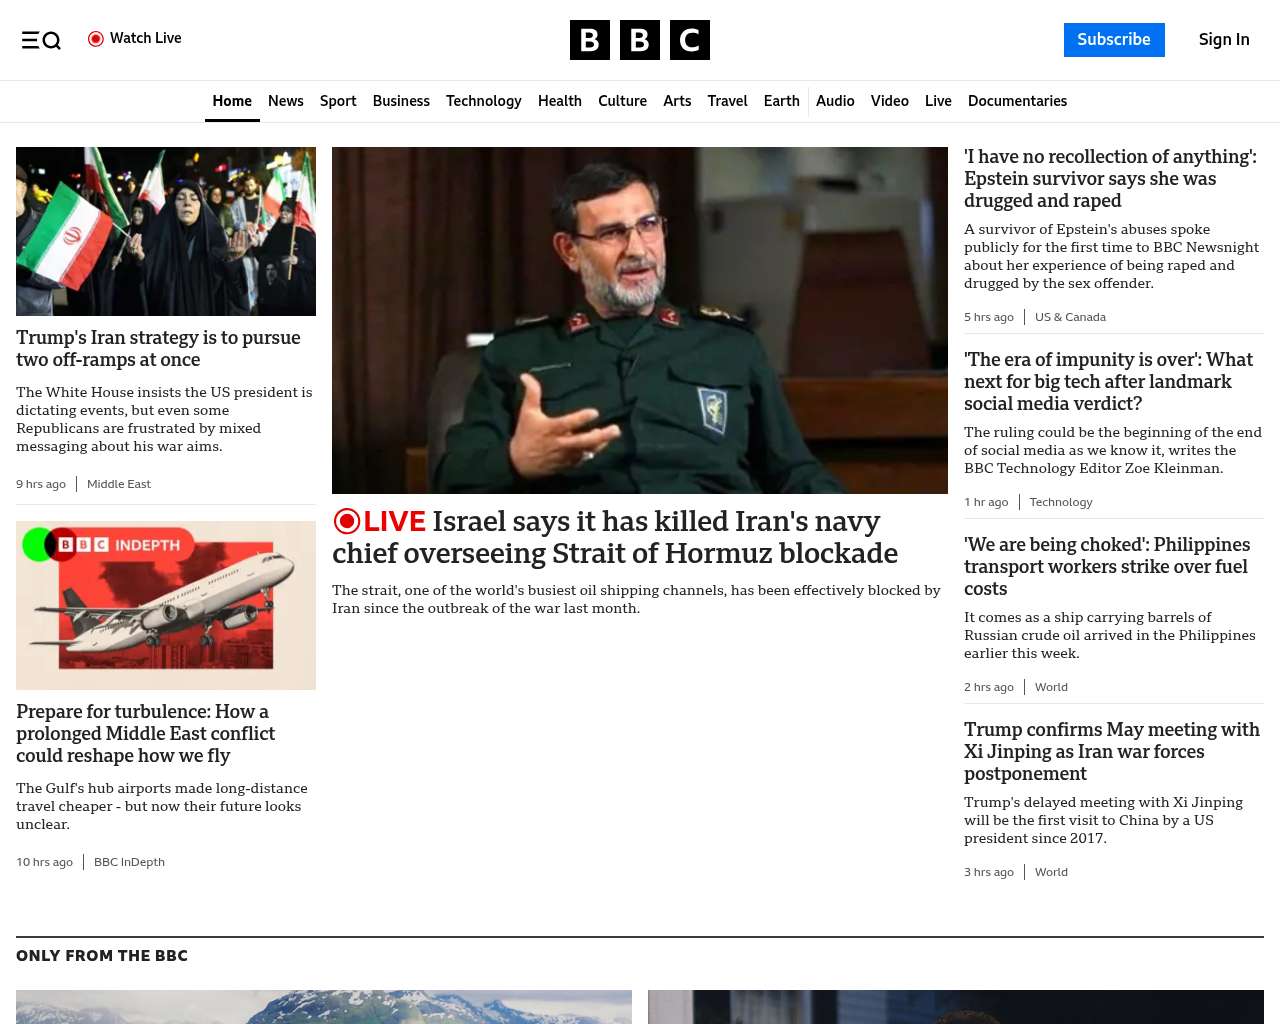
Task: Open the News tab
Action: point(285,101)
